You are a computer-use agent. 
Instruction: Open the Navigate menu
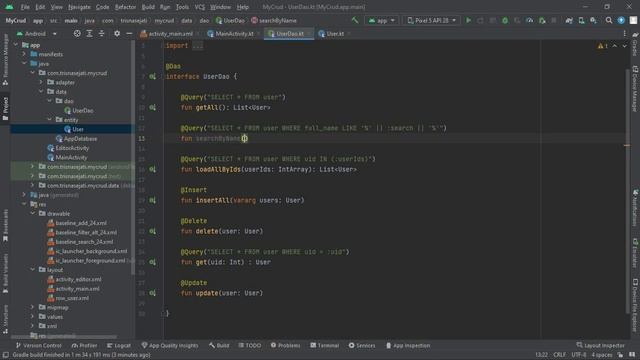[79, 7]
